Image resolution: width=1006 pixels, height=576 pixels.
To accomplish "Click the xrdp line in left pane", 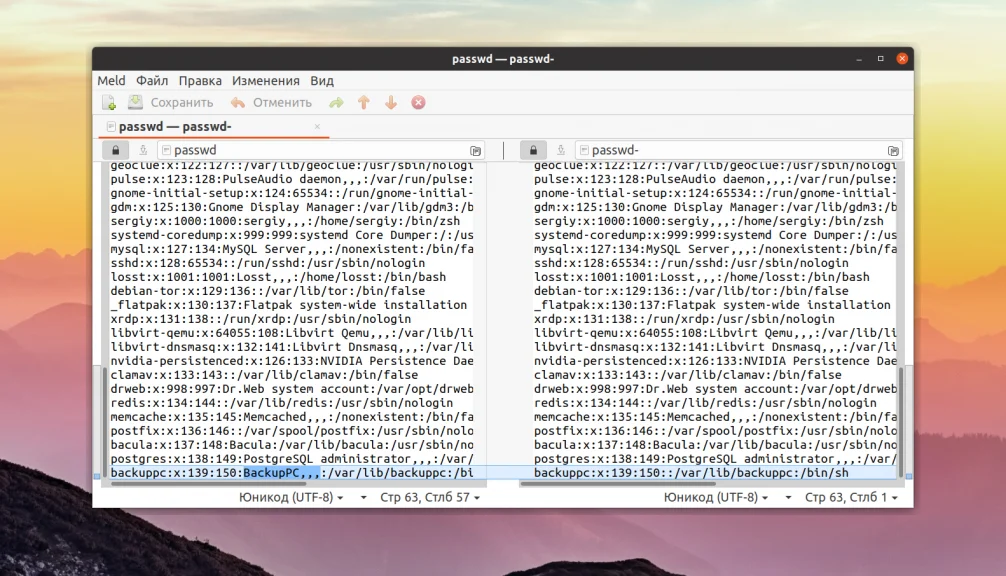I will click(x=260, y=319).
